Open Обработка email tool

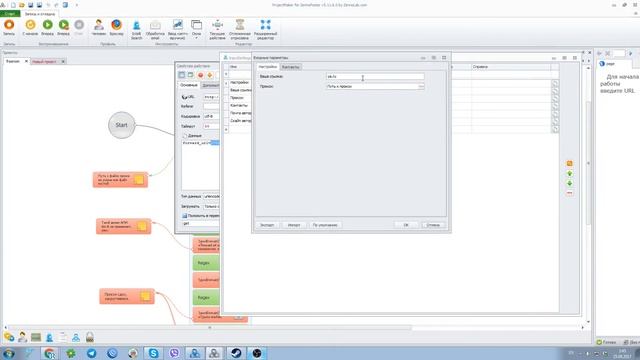pos(155,30)
